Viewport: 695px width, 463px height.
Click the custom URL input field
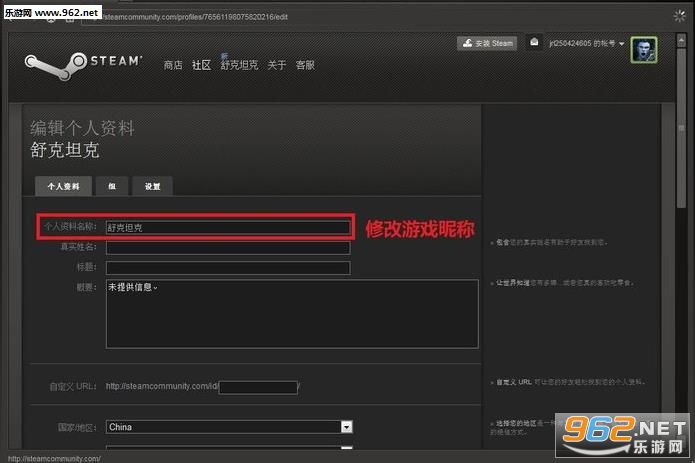click(258, 387)
